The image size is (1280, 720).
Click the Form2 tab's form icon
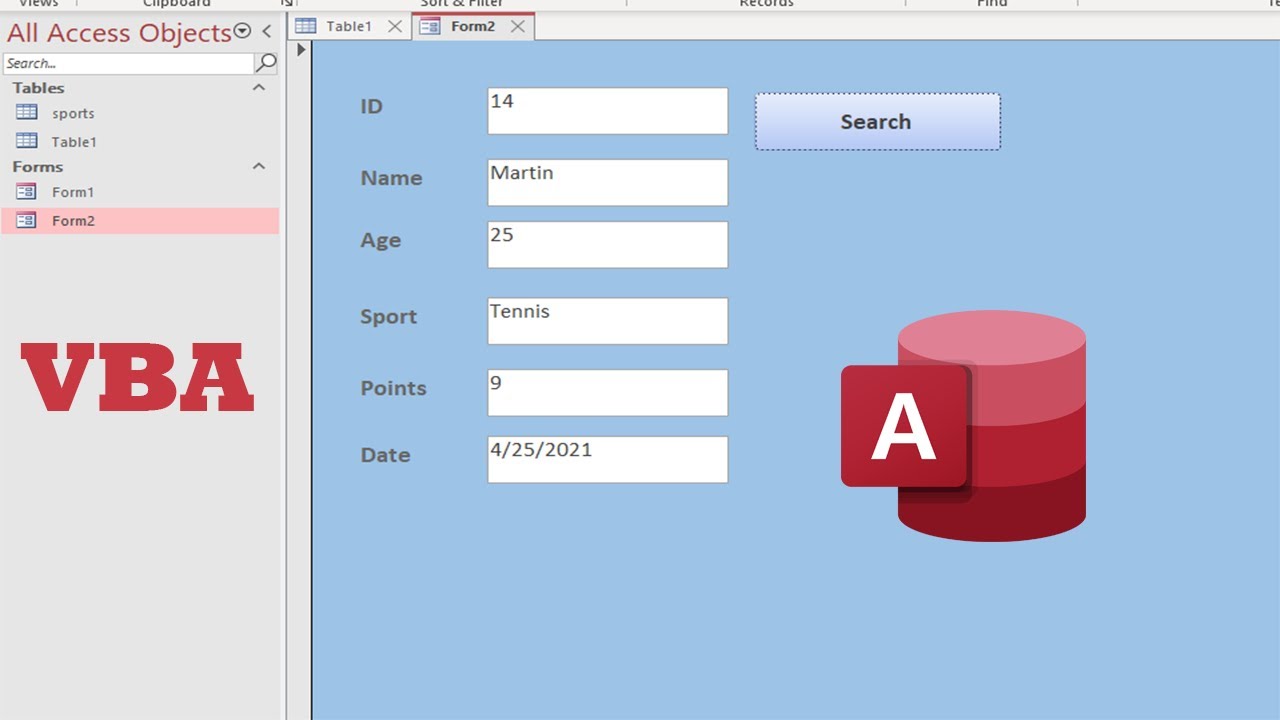[x=430, y=27]
